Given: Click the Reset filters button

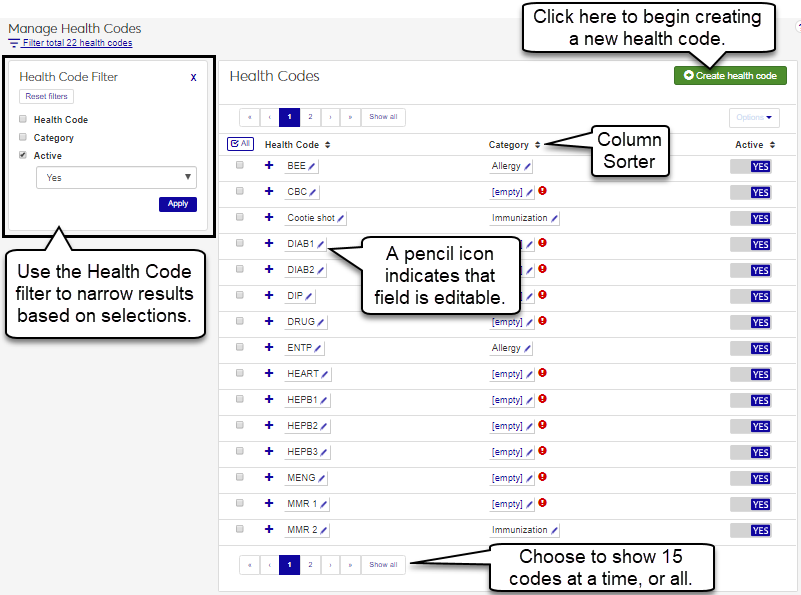Looking at the screenshot, I should pyautogui.click(x=46, y=97).
